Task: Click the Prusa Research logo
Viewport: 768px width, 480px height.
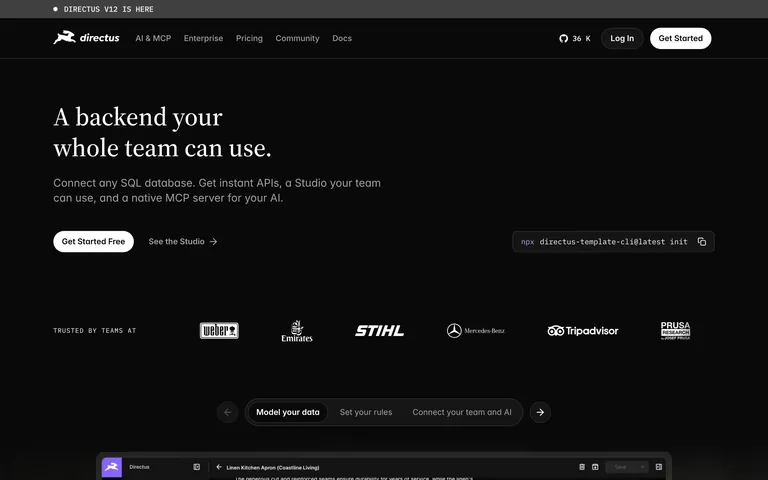Action: coord(675,331)
